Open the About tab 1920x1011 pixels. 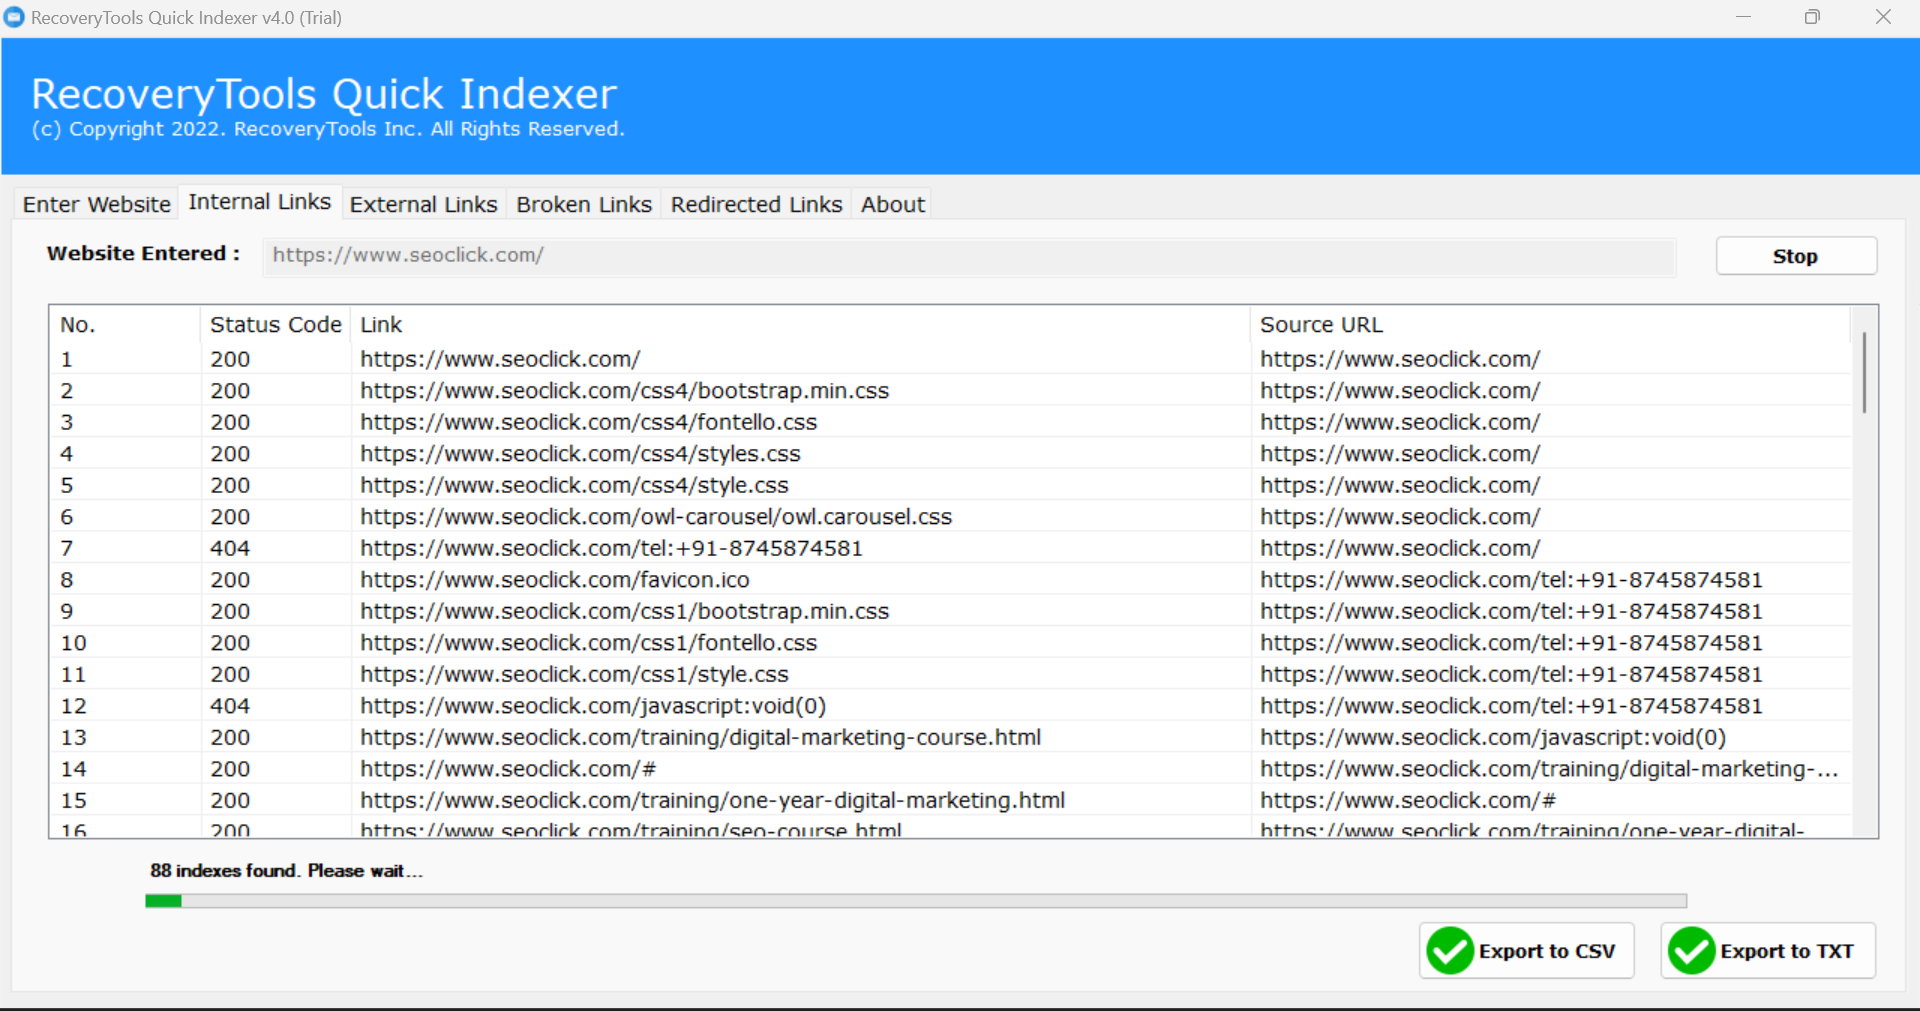(893, 204)
